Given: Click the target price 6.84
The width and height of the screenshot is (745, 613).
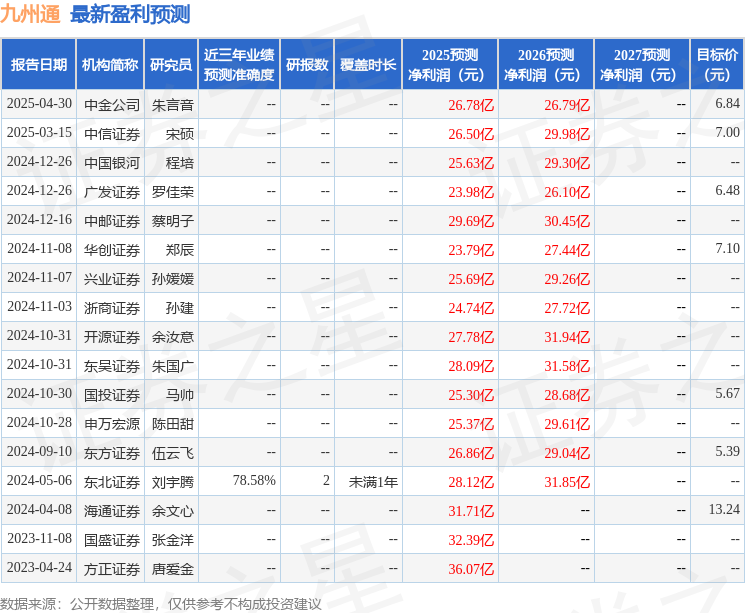Looking at the screenshot, I should pyautogui.click(x=727, y=104).
